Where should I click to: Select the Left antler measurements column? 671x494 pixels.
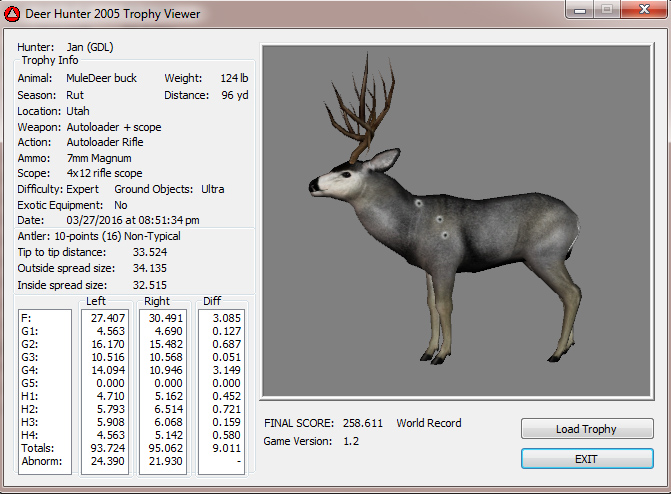point(103,392)
